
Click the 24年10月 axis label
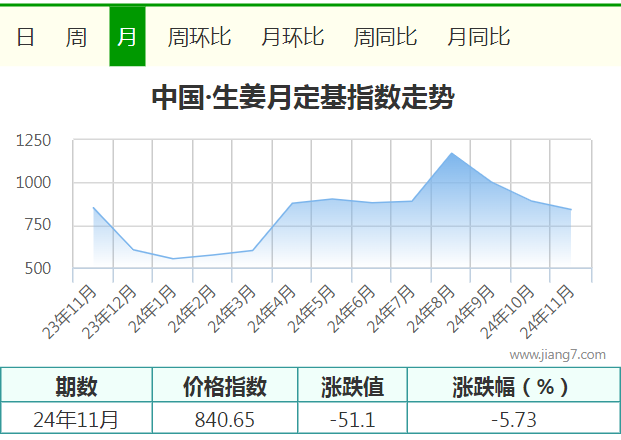click(x=508, y=312)
